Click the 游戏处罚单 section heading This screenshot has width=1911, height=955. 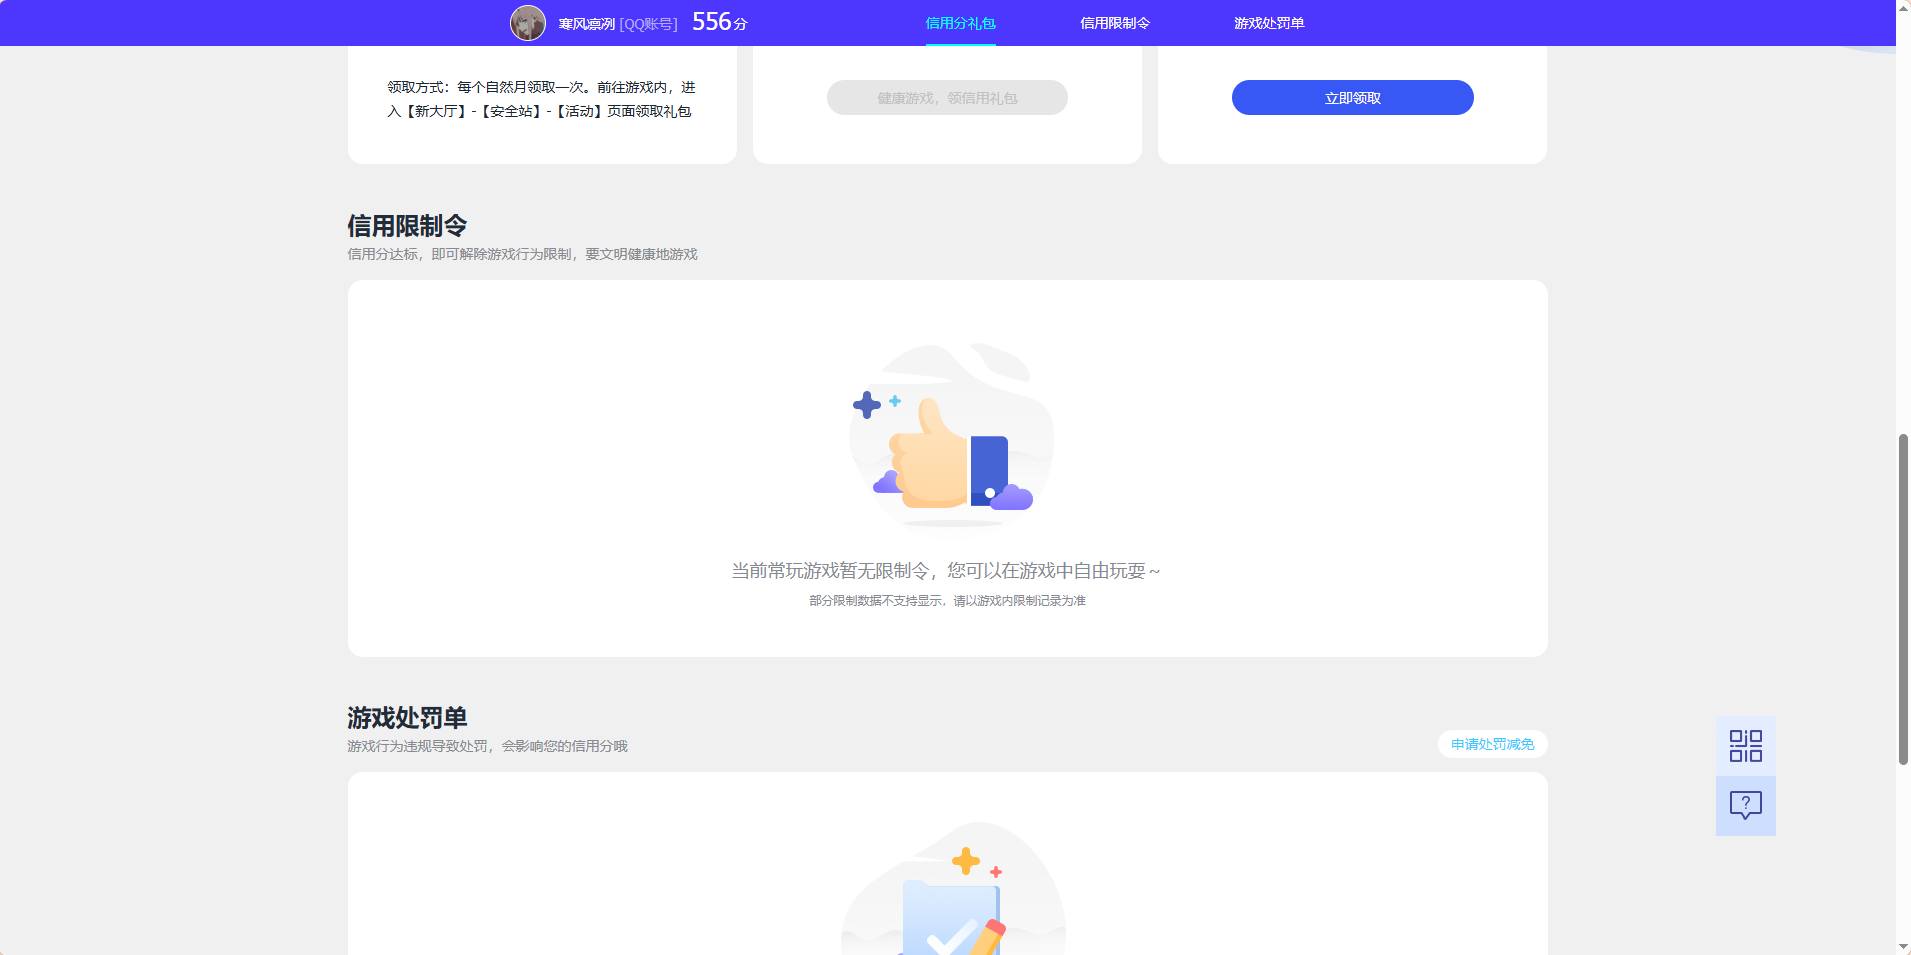coord(407,718)
